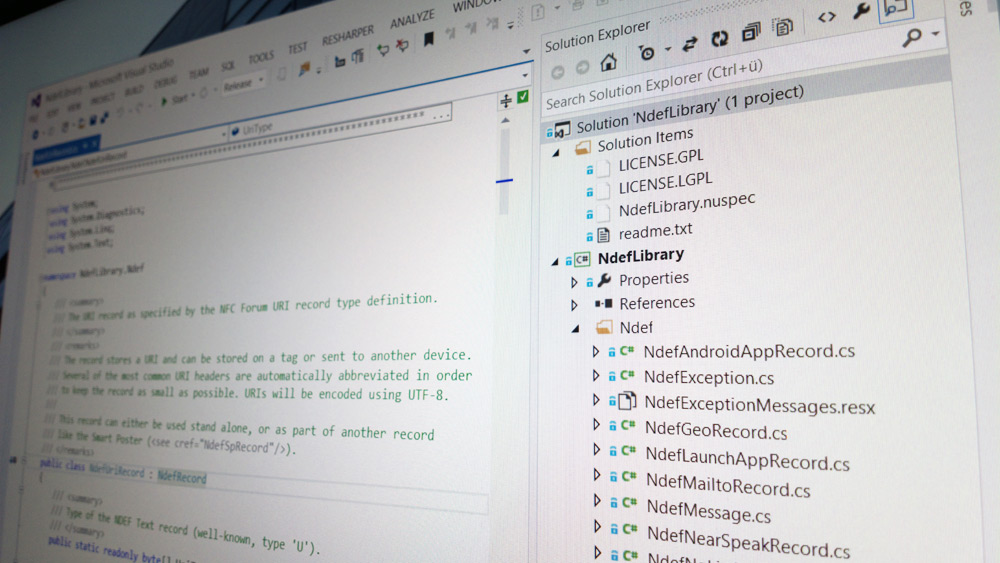Click the Collapse All icon
This screenshot has width=1000, height=563.
[x=751, y=33]
